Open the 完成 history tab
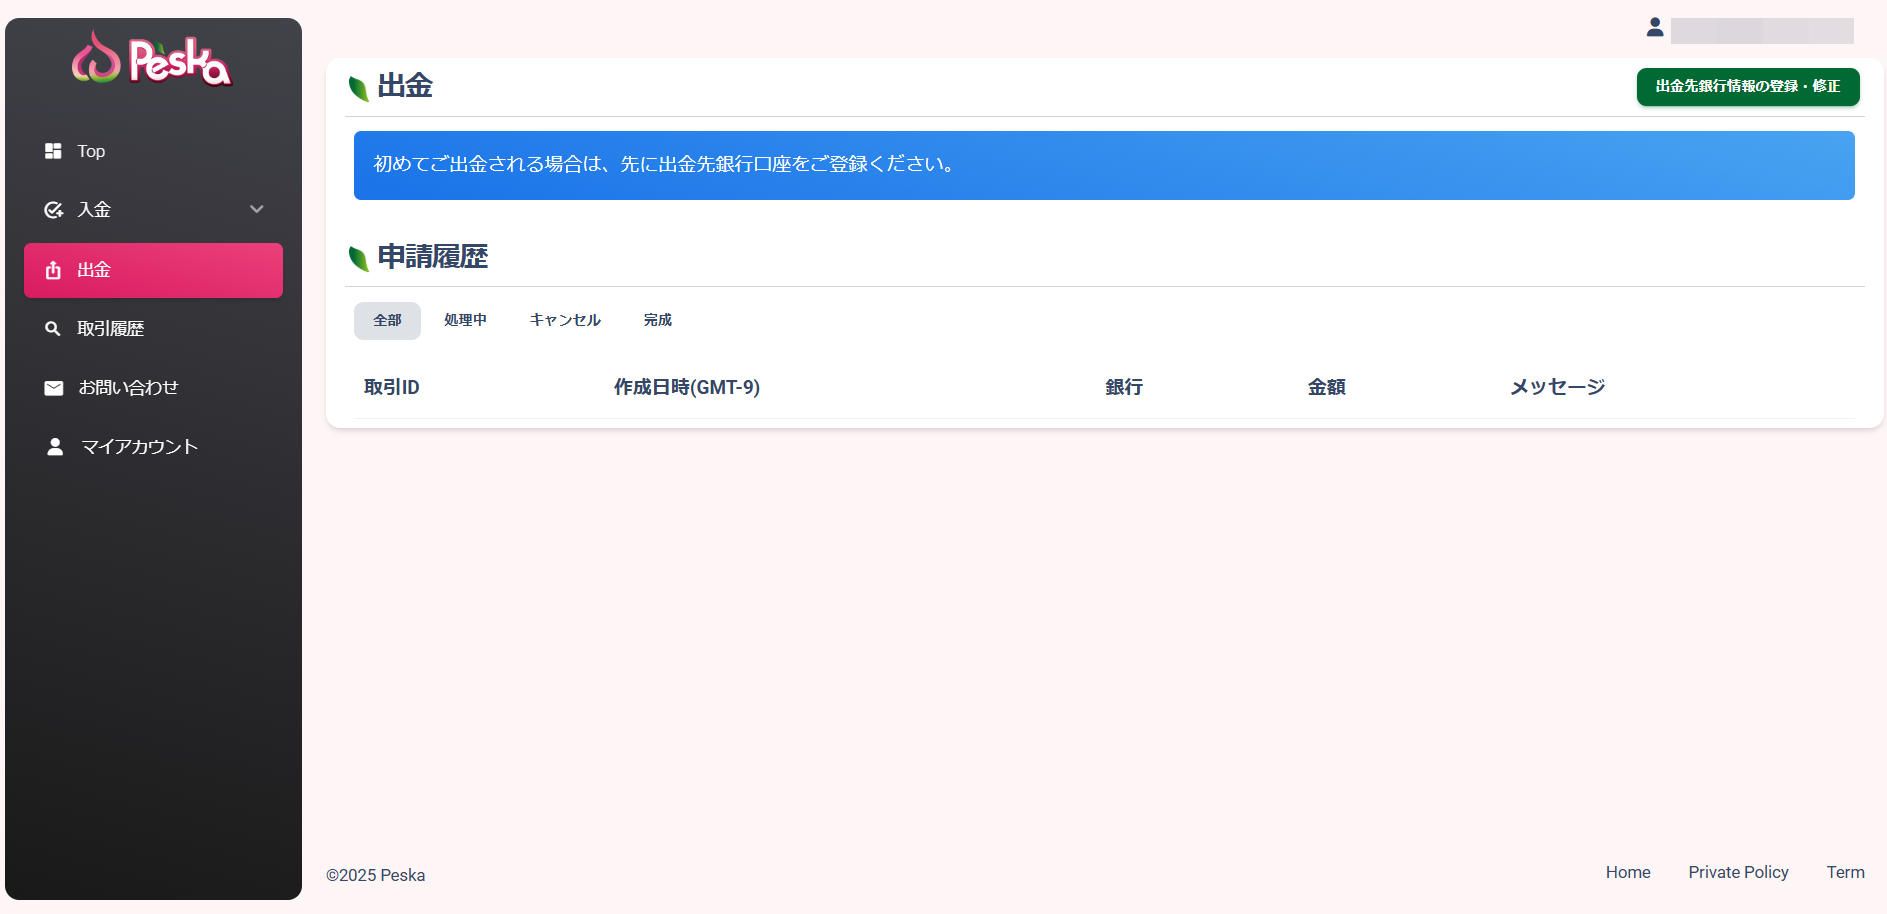The width and height of the screenshot is (1887, 914). (657, 320)
